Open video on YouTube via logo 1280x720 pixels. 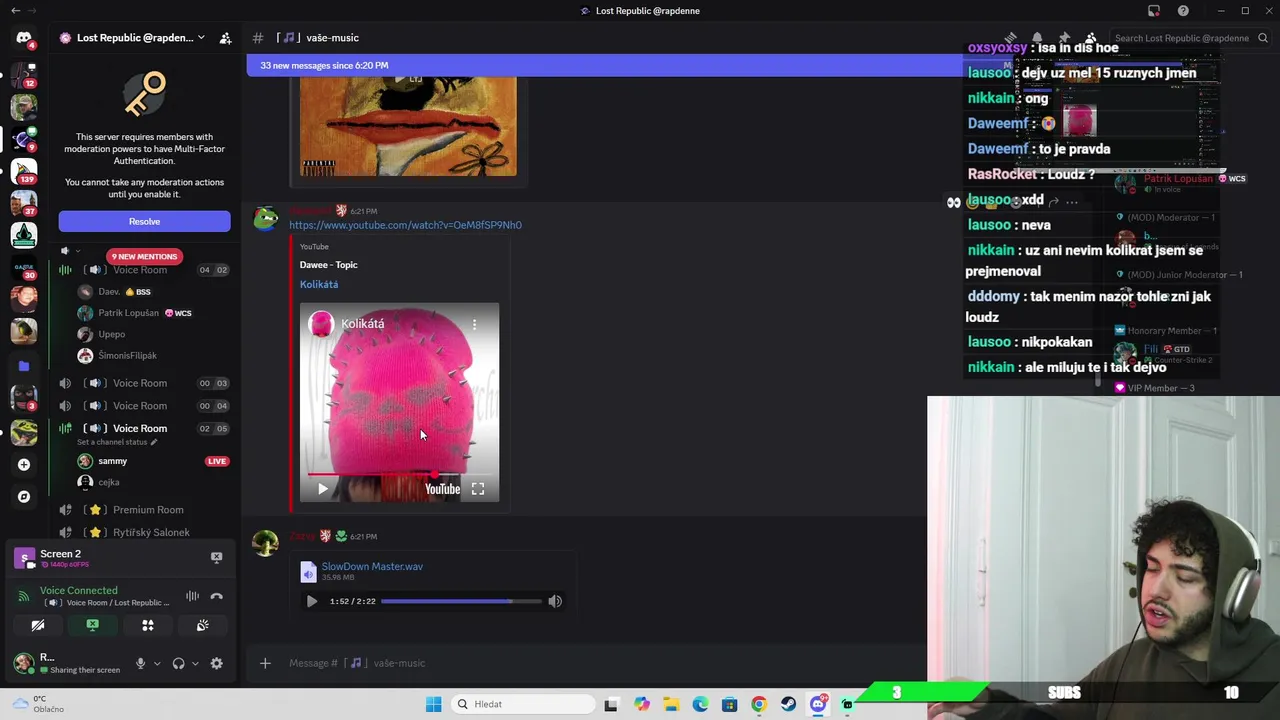[x=442, y=489]
